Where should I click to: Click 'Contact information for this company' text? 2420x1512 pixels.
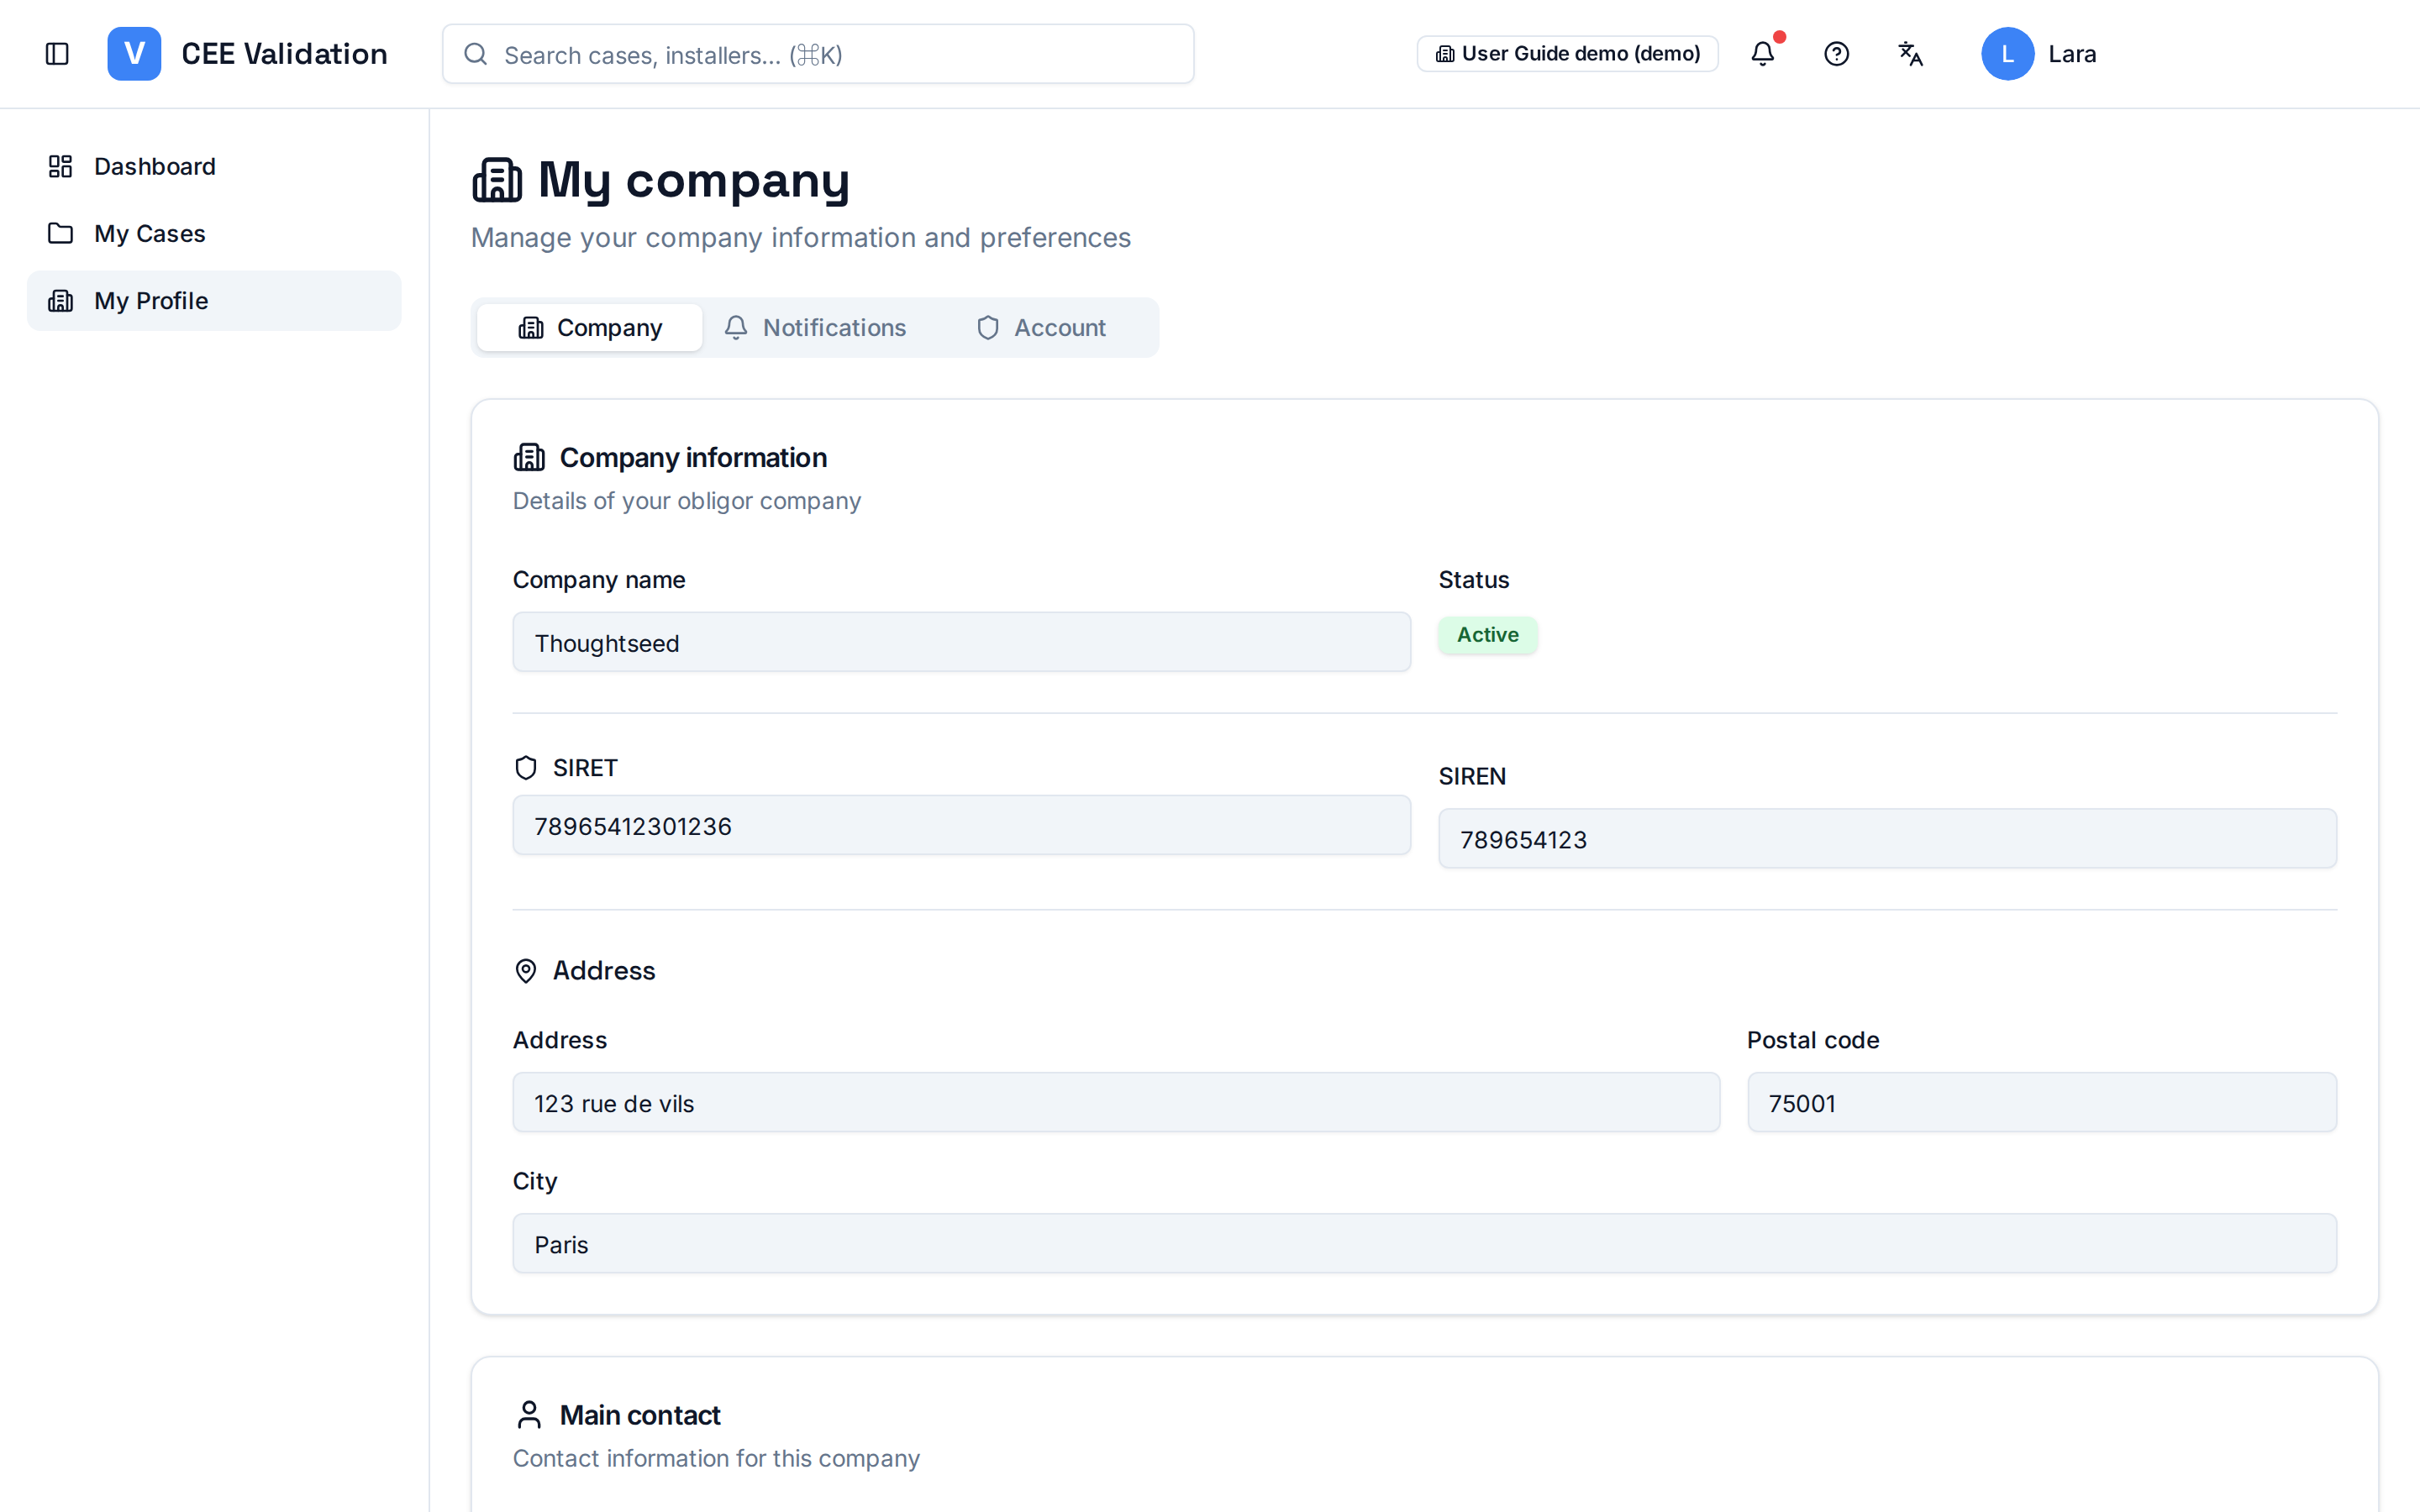point(716,1458)
